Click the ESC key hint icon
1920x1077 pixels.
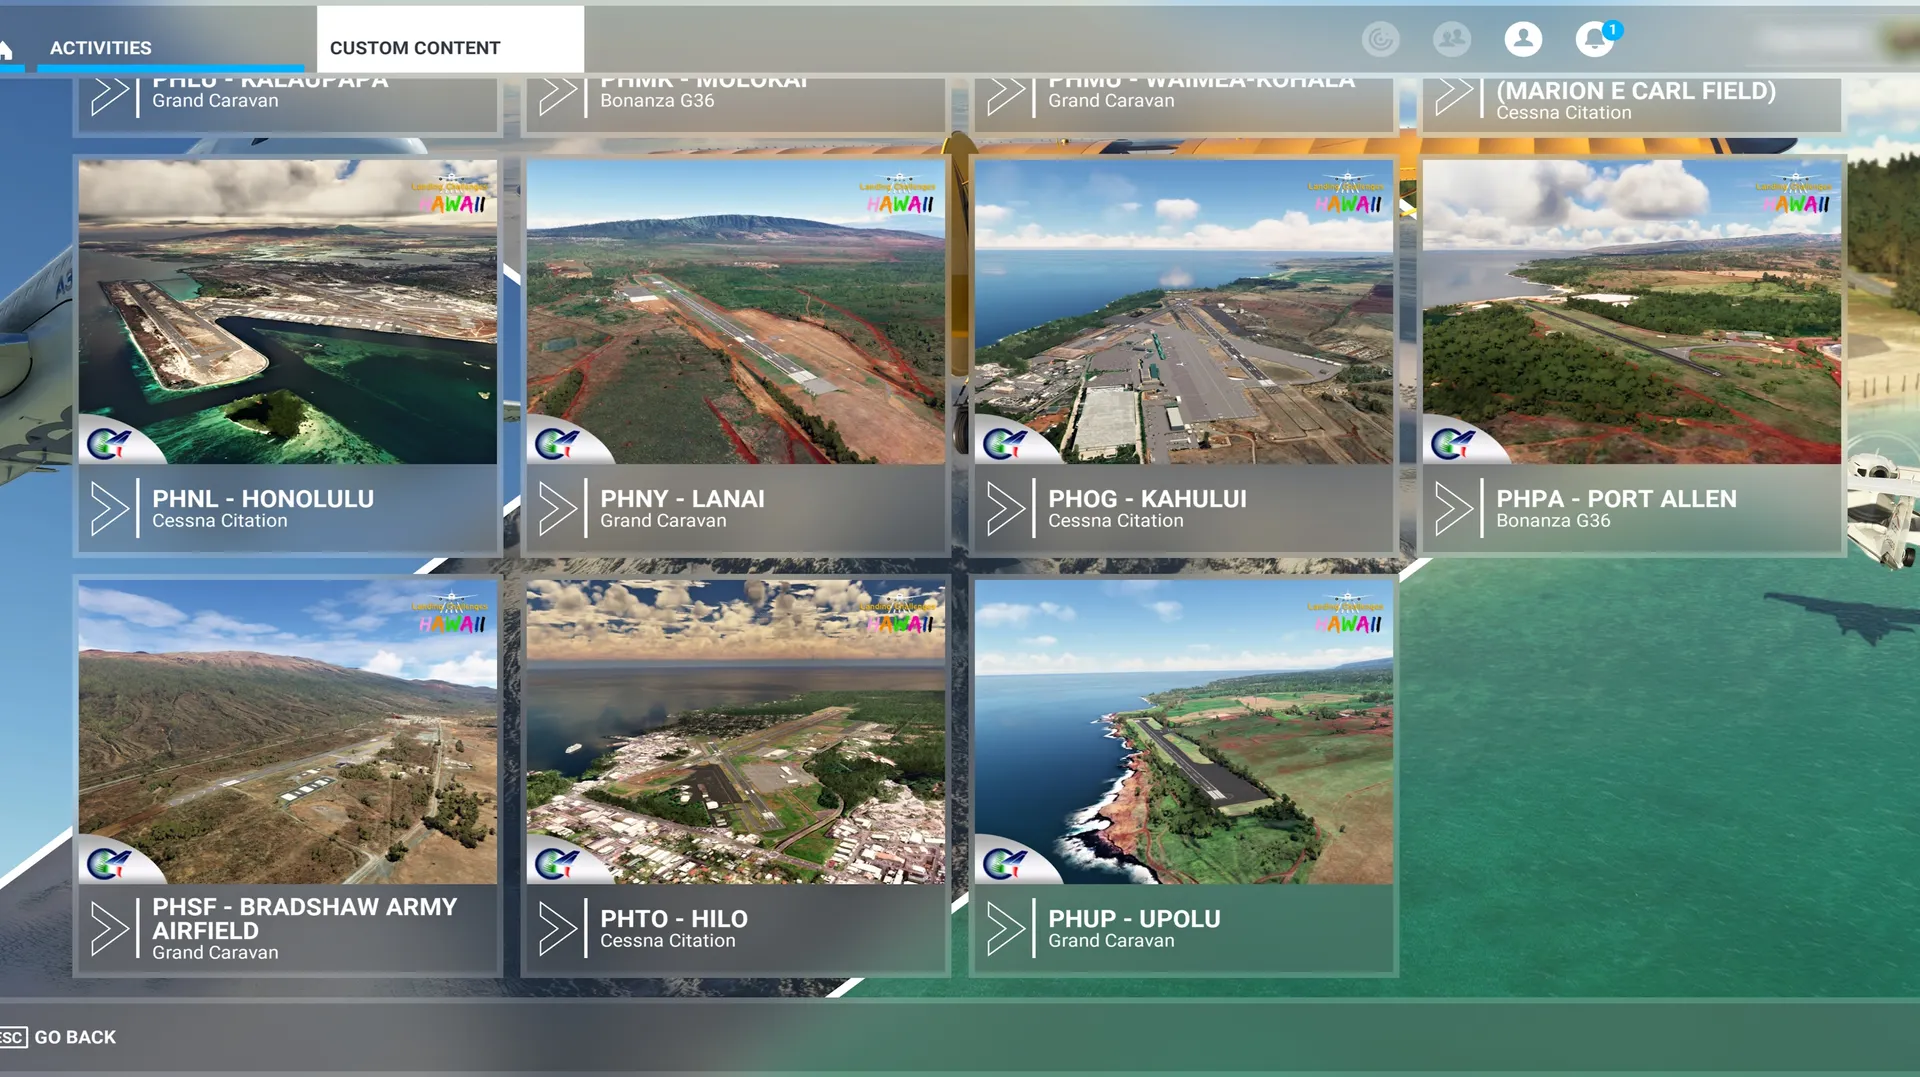point(13,1037)
